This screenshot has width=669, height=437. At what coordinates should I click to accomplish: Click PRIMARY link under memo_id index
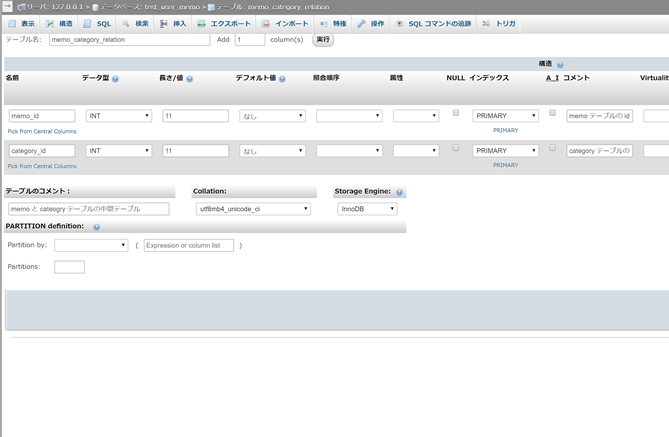click(x=506, y=131)
